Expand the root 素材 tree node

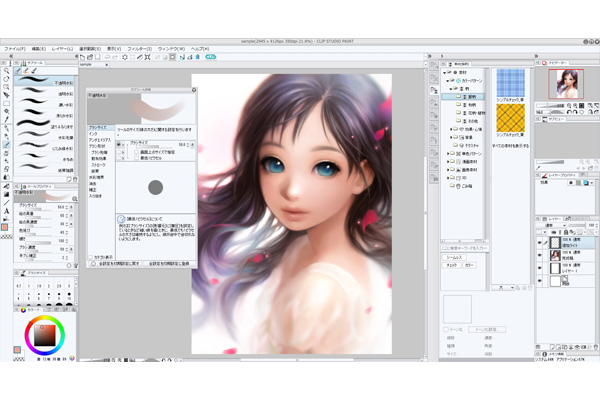coord(441,73)
